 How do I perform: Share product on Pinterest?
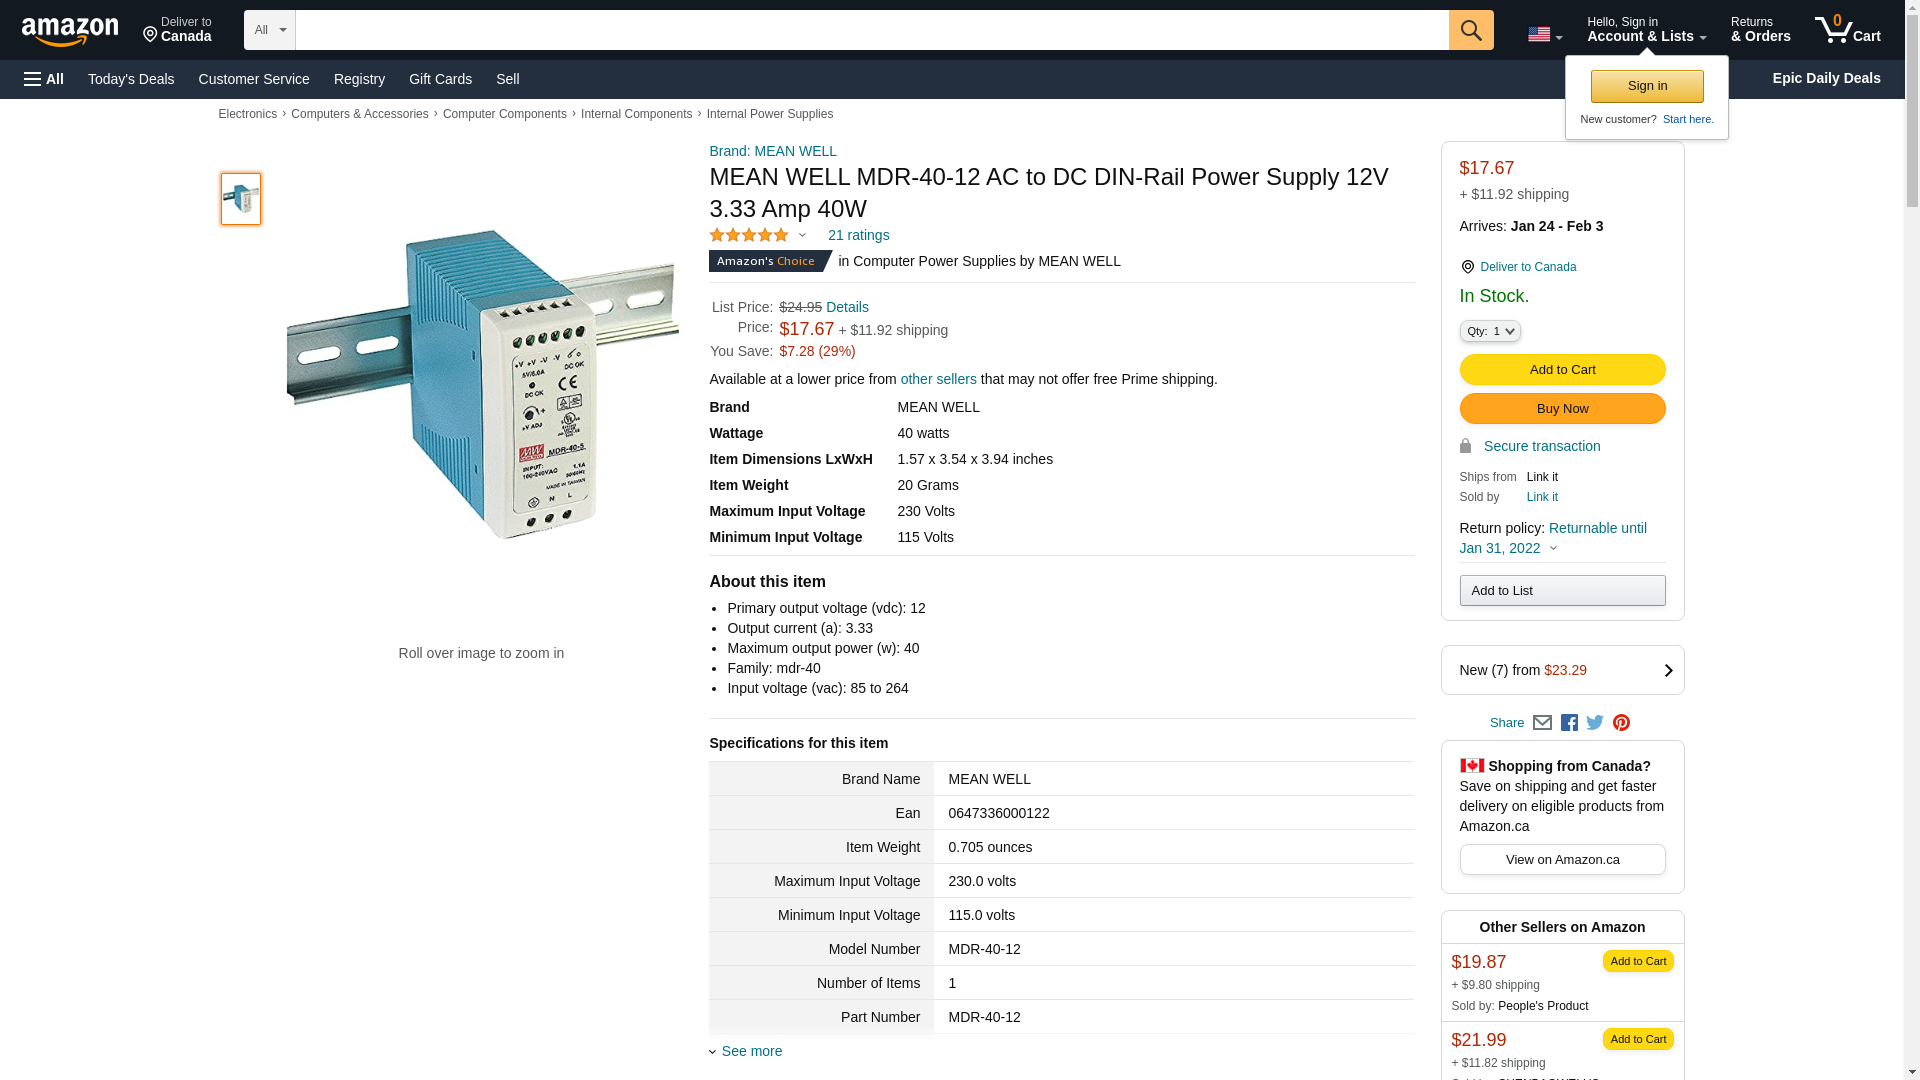click(x=1621, y=723)
